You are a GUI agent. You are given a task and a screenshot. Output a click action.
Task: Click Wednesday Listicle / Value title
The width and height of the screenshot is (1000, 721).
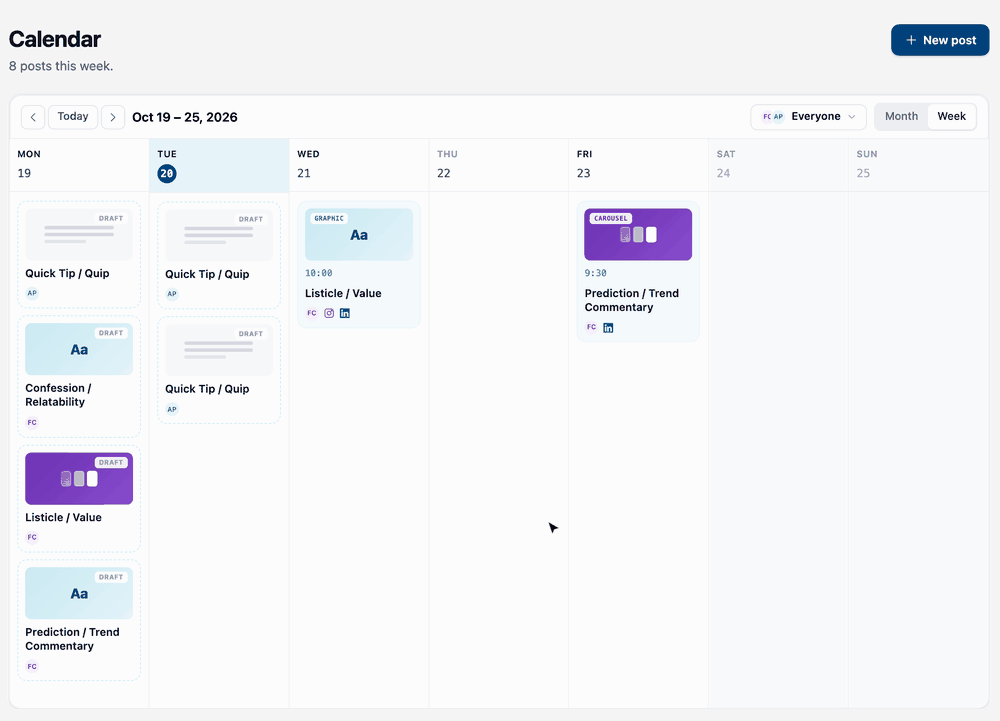343,293
